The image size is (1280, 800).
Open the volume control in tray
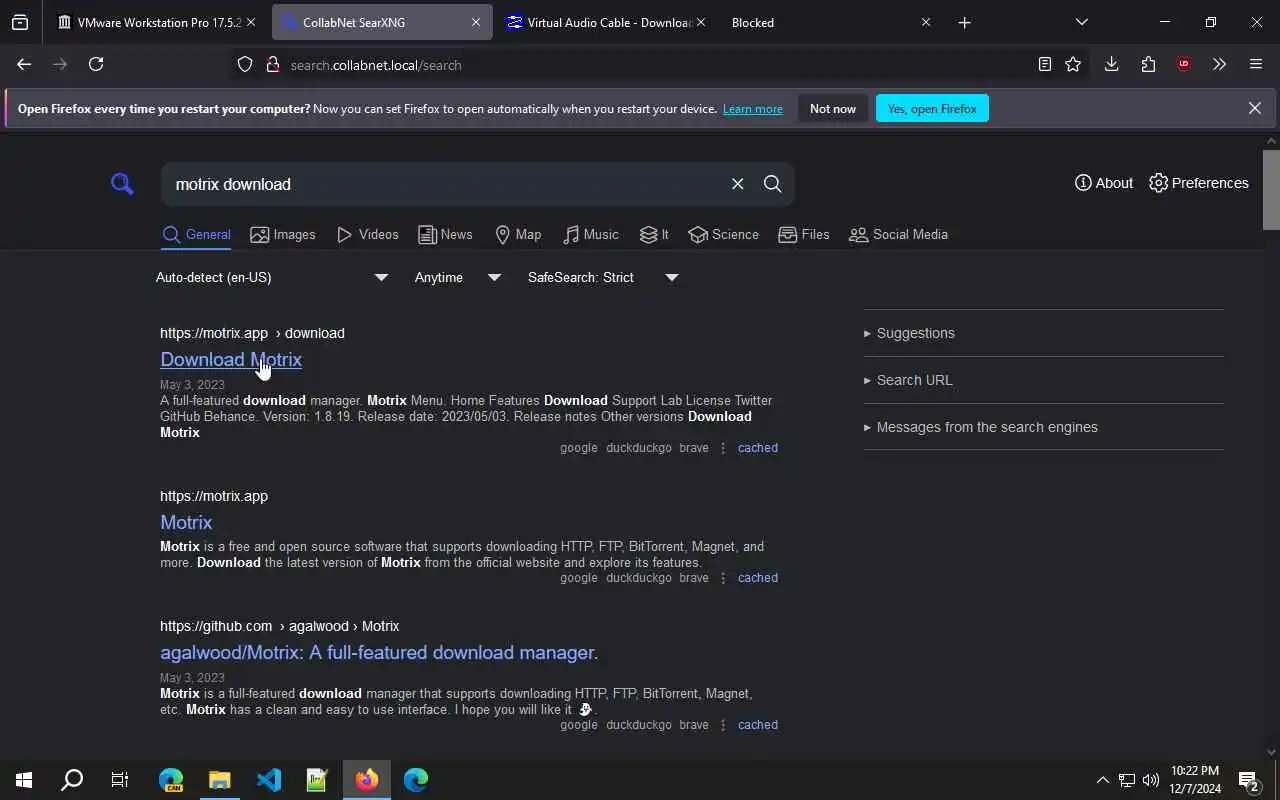coord(1150,780)
